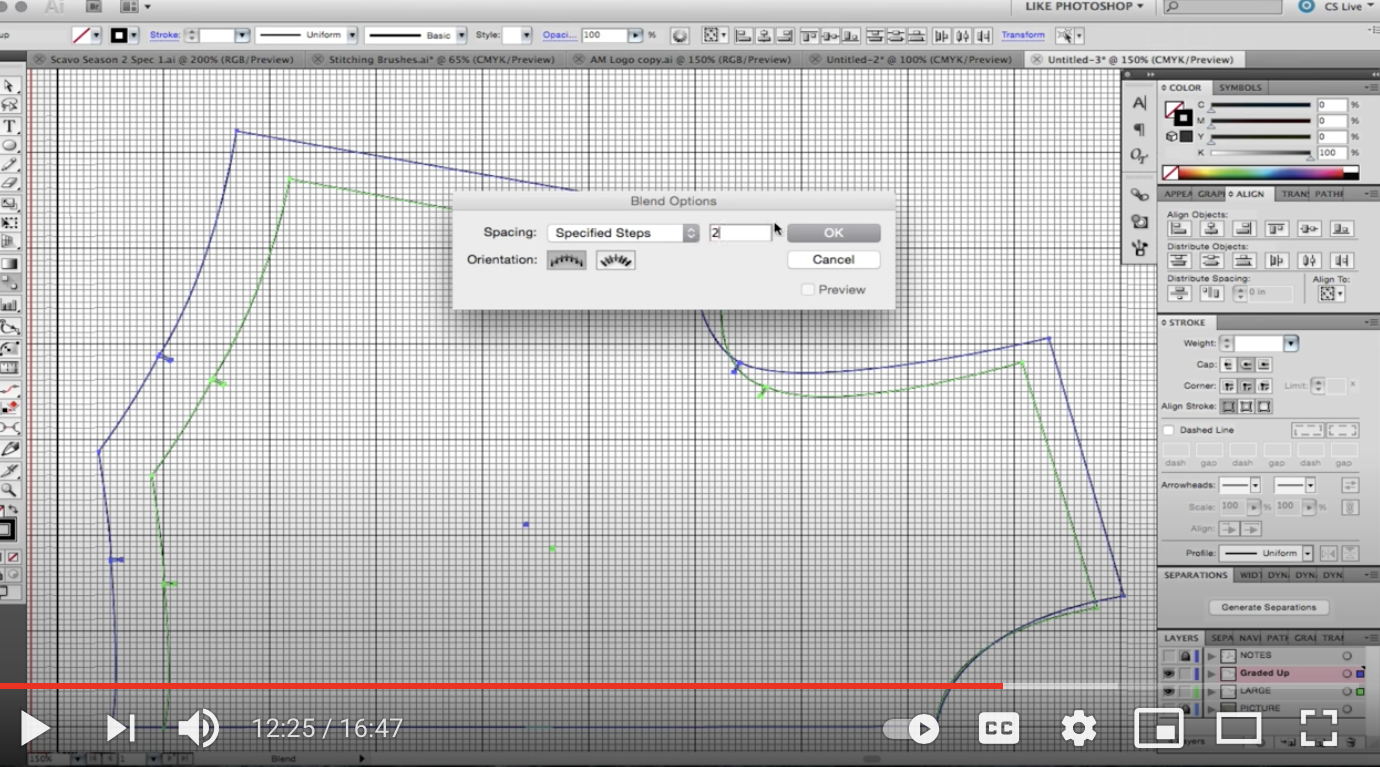1380x767 pixels.
Task: Select the Ellipse shape tool
Action: coord(10,145)
